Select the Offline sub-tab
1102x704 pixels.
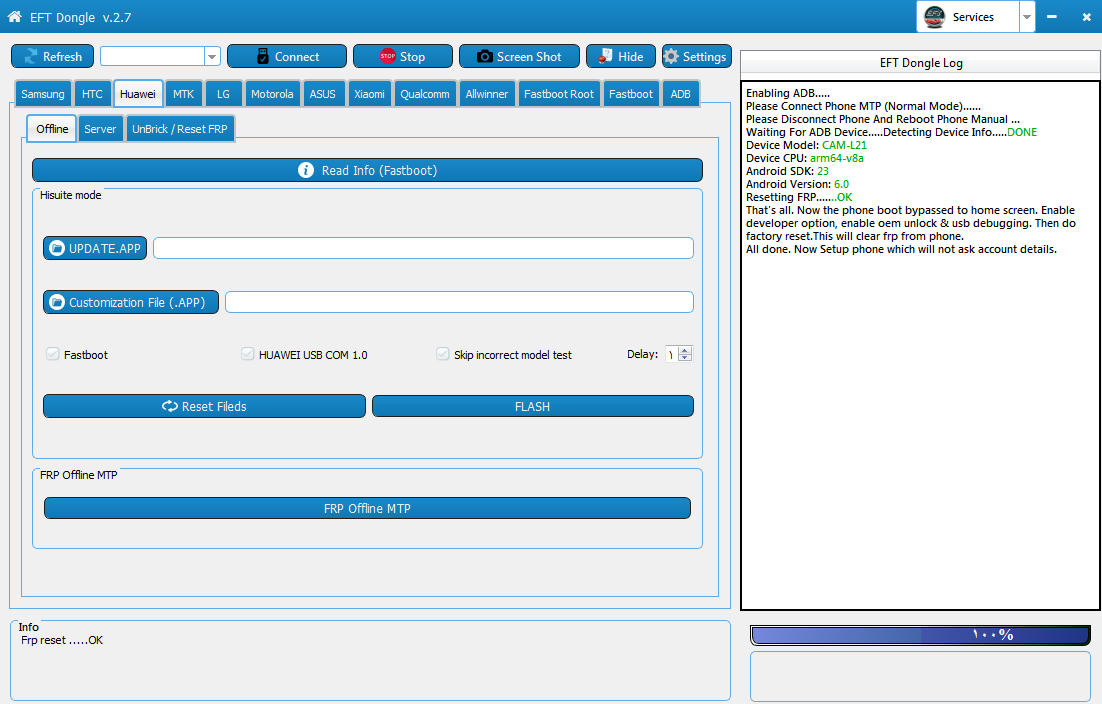point(52,129)
